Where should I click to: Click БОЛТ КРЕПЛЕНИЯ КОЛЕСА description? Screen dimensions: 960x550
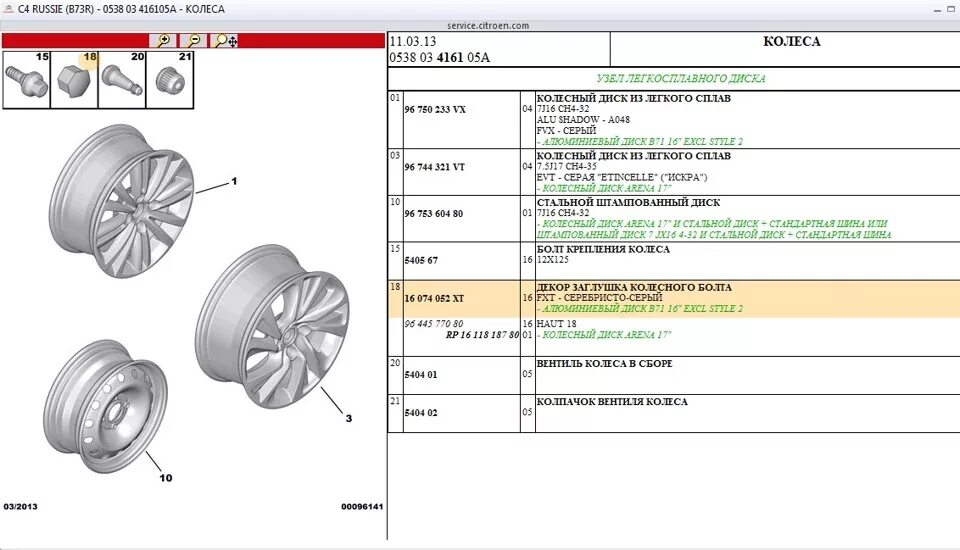click(603, 249)
